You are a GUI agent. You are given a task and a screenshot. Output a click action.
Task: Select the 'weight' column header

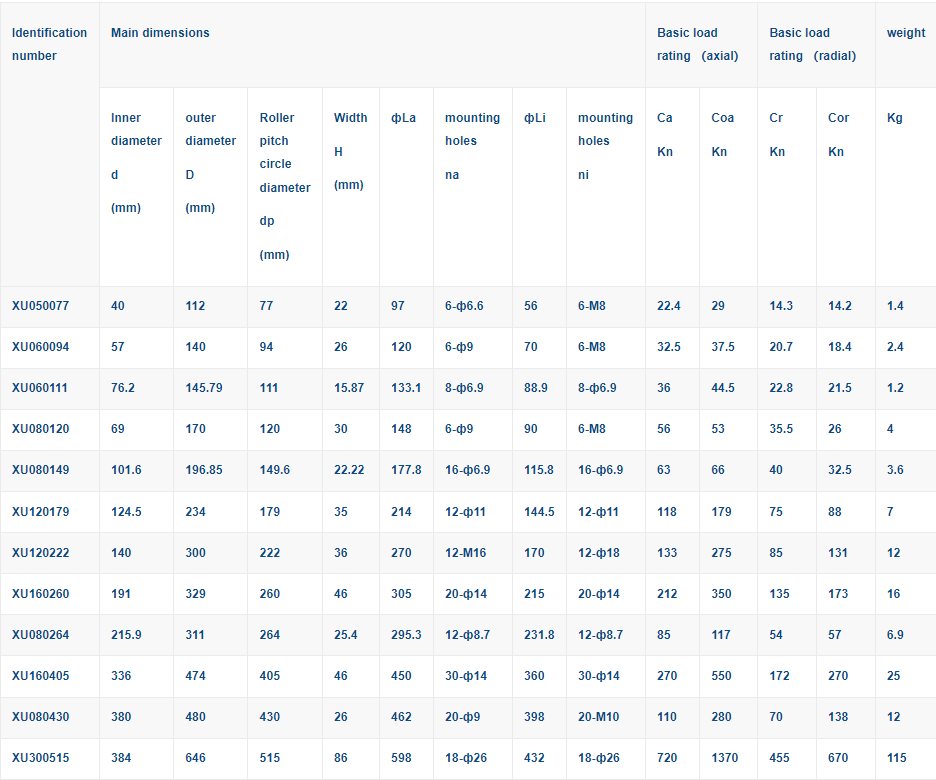coord(905,33)
